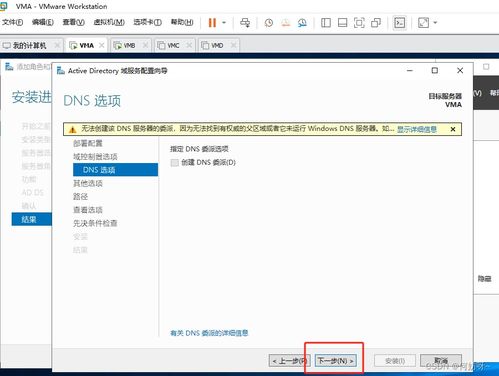Open the 查看(V) menu
The image size is (499, 376).
pos(73,22)
